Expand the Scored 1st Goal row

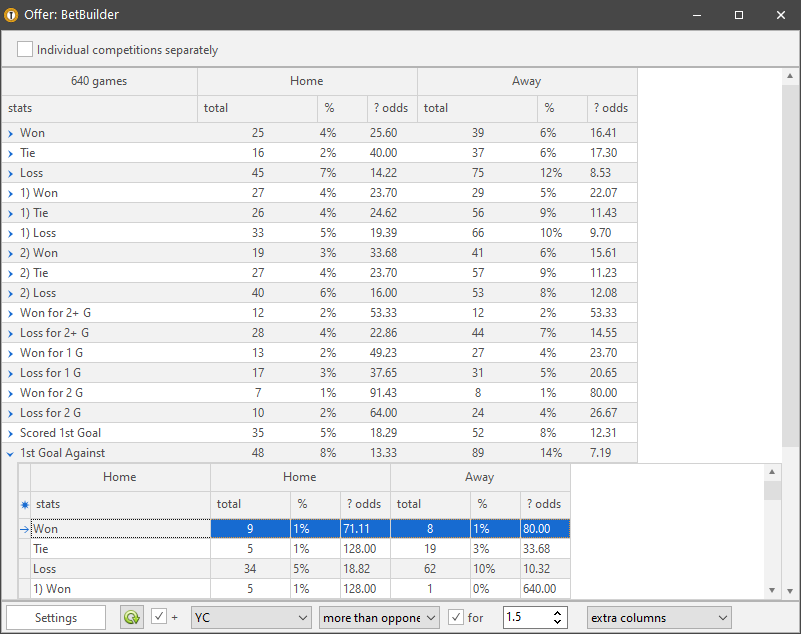(x=11, y=433)
